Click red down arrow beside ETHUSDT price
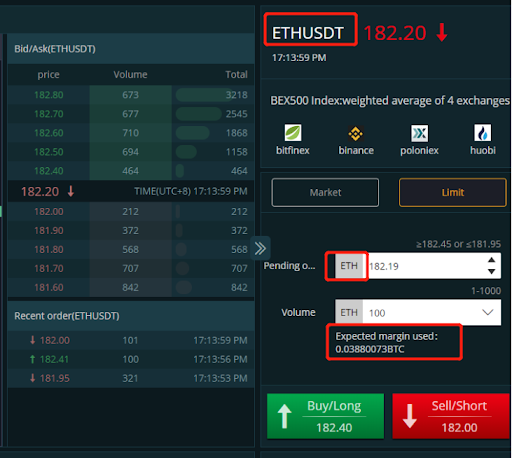The width and height of the screenshot is (512, 458). point(442,32)
